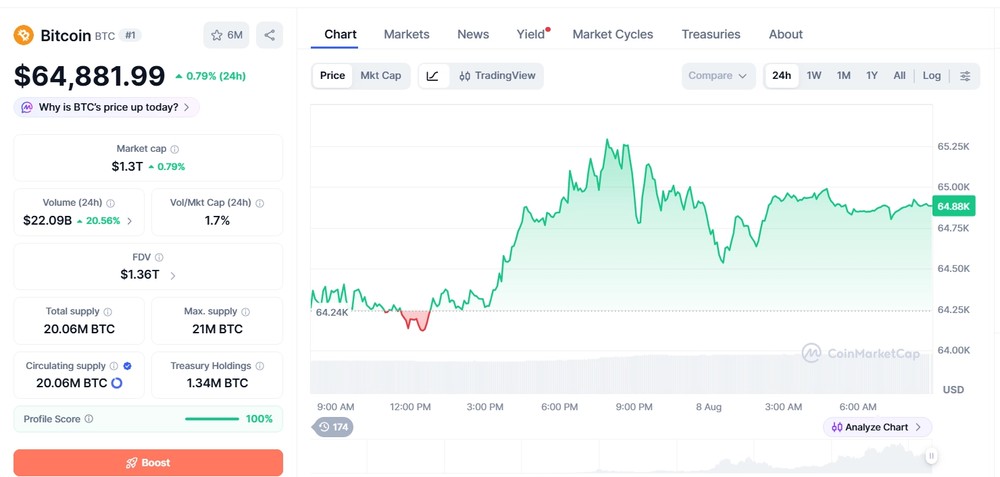Open the Markets tab

click(x=406, y=34)
